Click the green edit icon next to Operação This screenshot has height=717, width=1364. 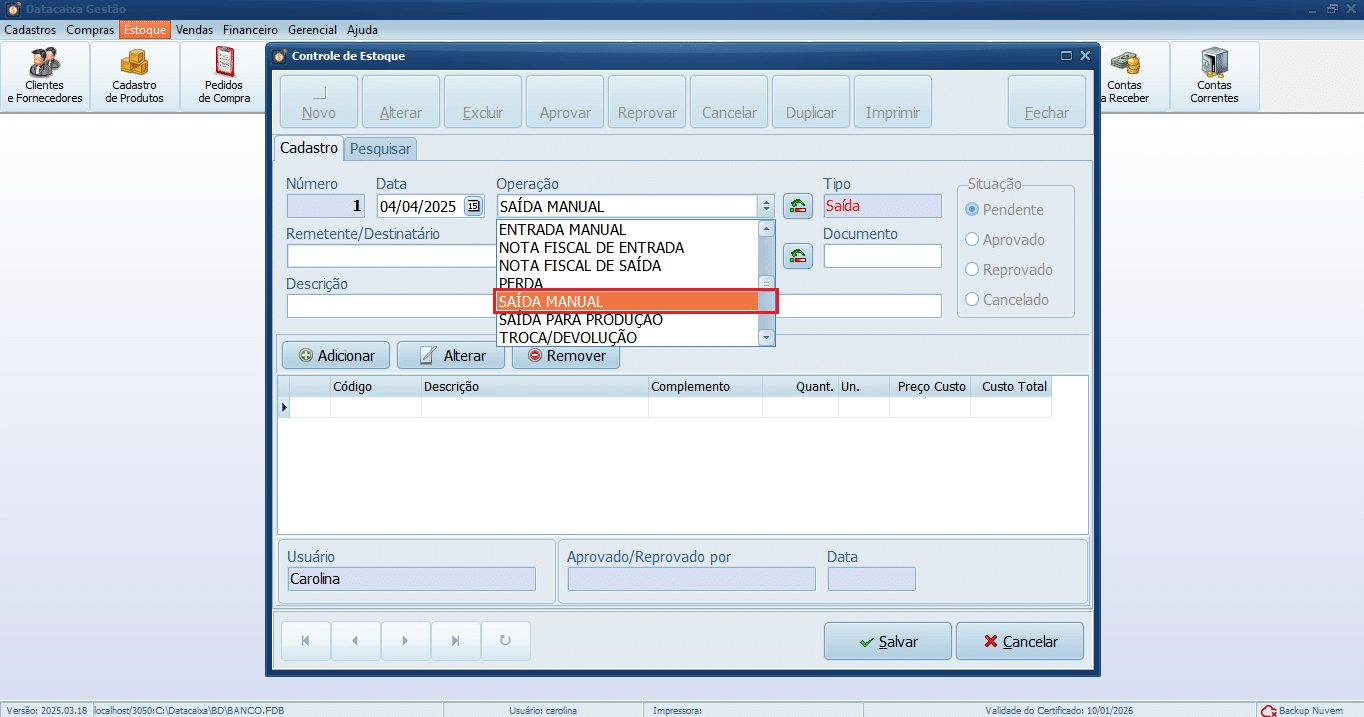[x=796, y=205]
